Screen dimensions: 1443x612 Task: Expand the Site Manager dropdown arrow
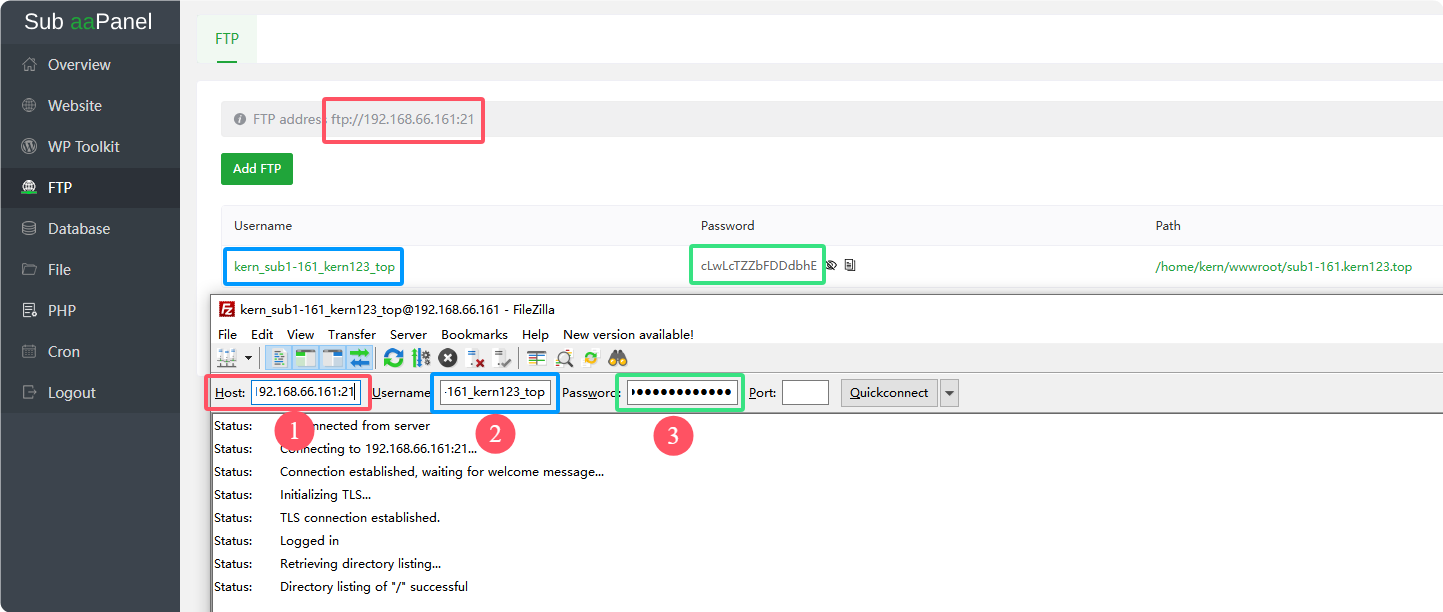(x=248, y=358)
